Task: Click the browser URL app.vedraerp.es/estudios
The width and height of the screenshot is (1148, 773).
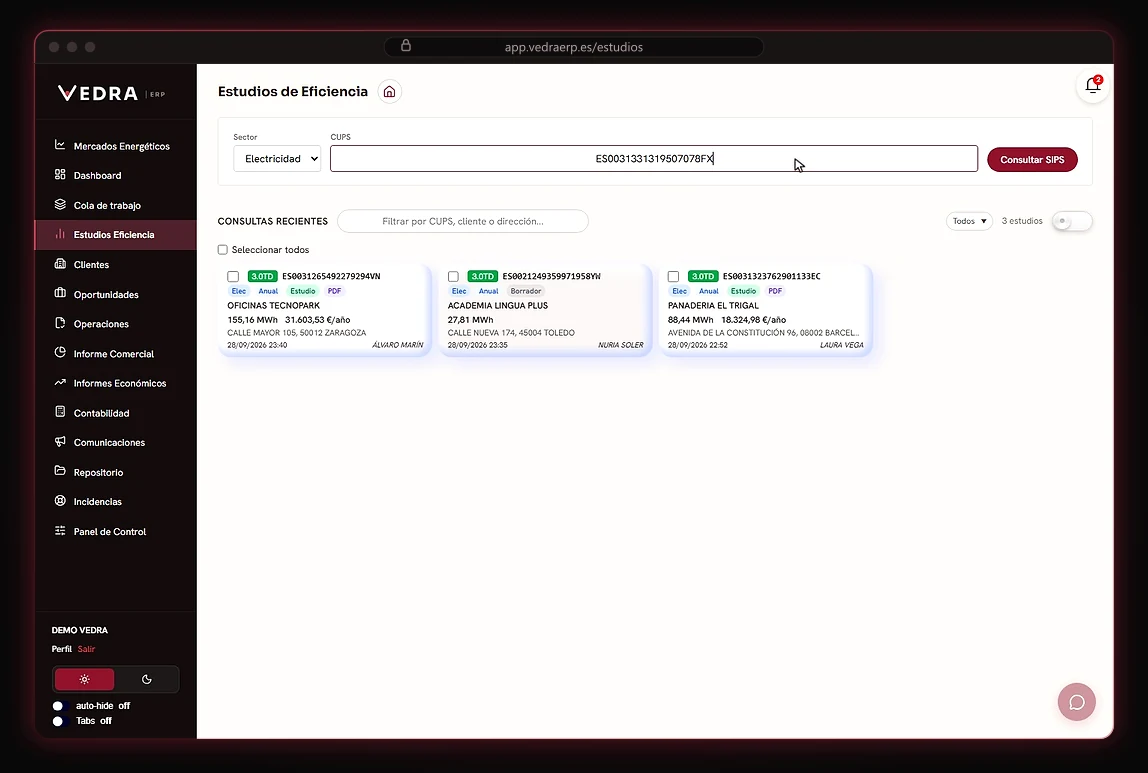Action: [573, 47]
